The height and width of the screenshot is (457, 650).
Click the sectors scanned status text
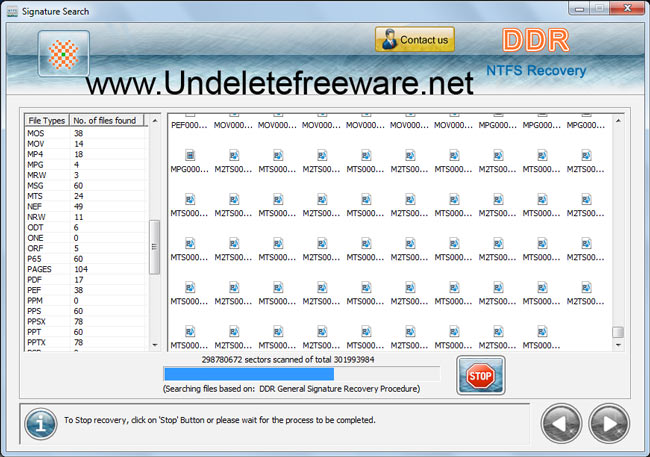288,360
